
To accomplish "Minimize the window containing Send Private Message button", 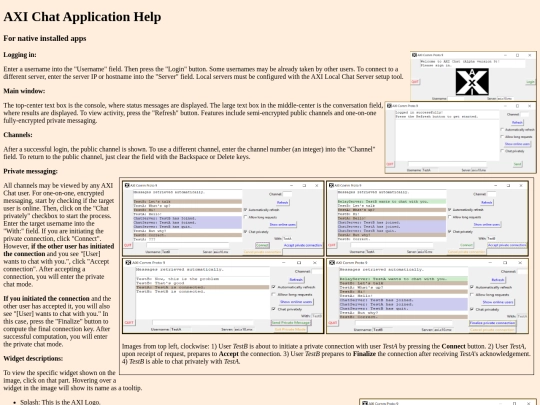I will click(283, 262).
